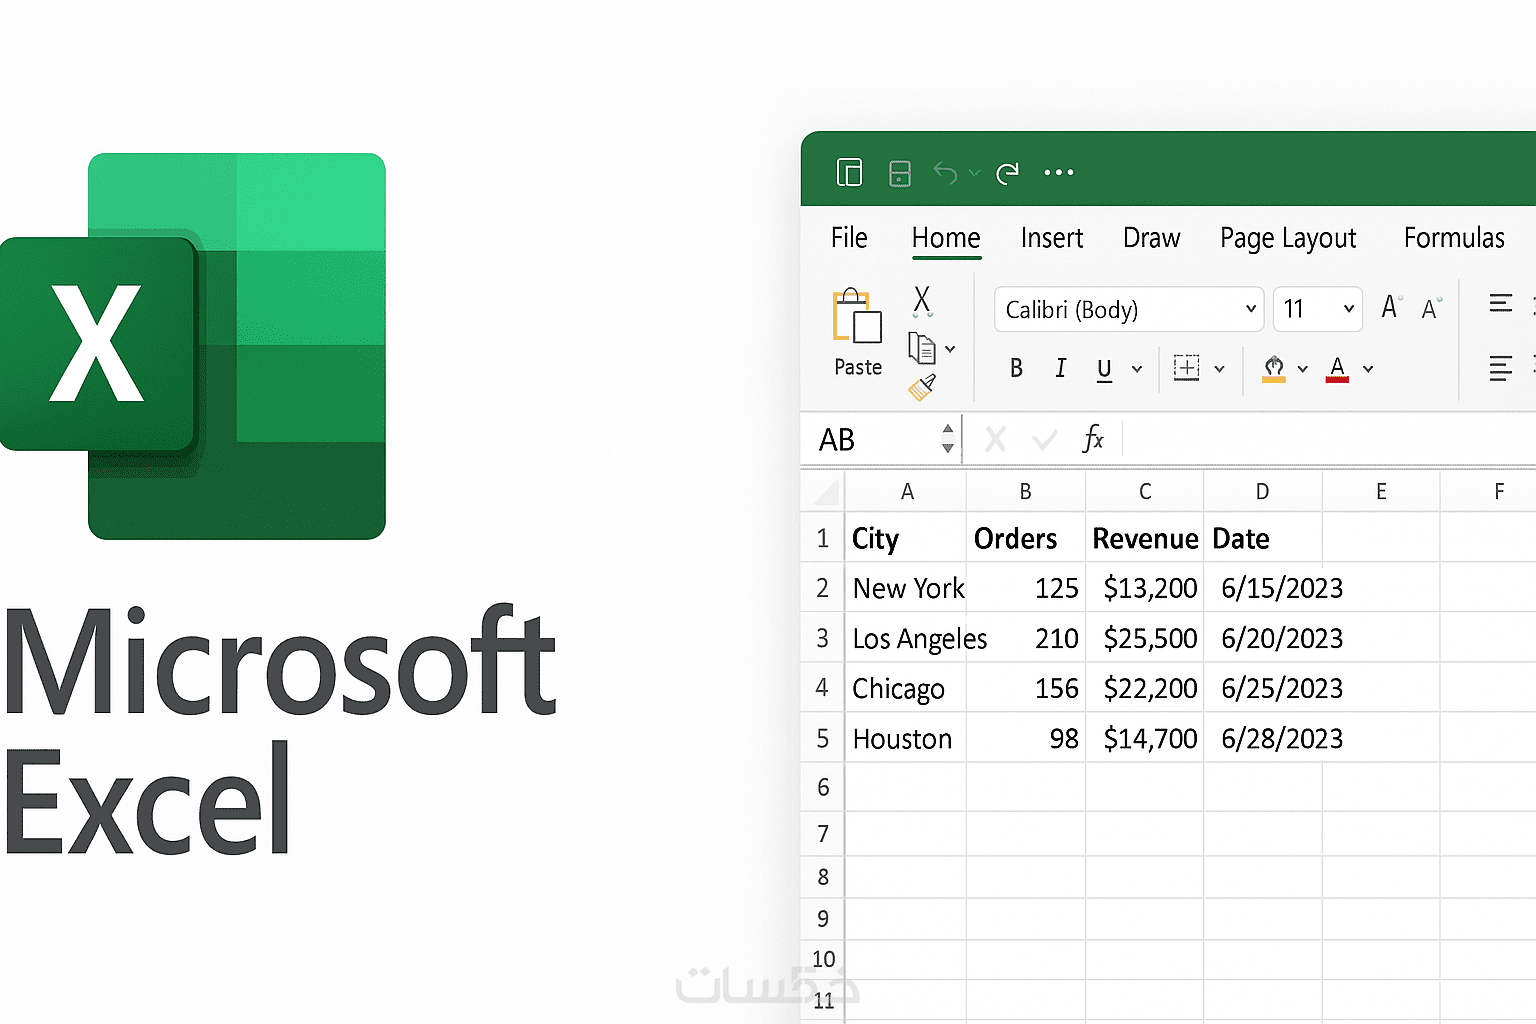
Task: Select the New York cell
Action: (906, 588)
